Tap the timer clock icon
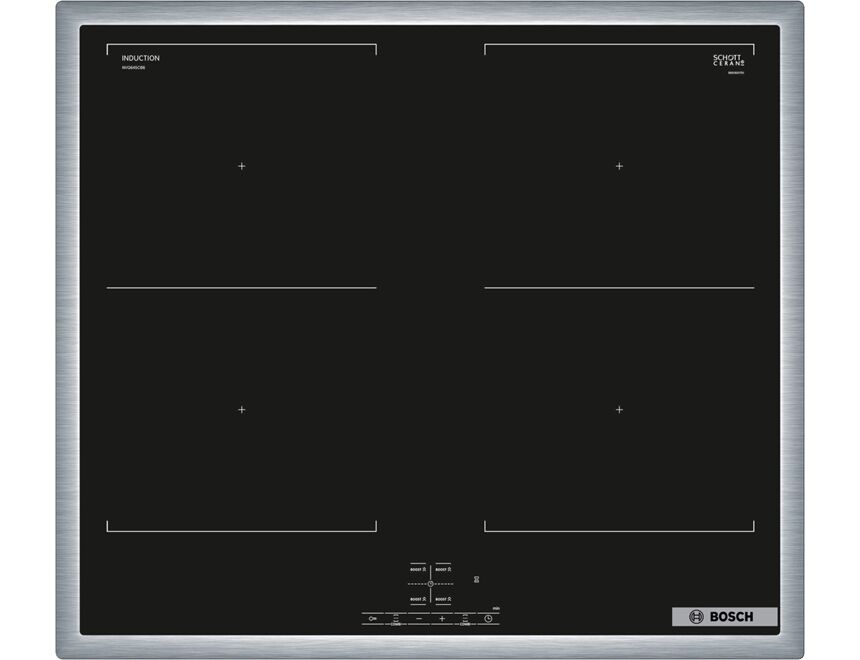The image size is (860, 660). 488,619
